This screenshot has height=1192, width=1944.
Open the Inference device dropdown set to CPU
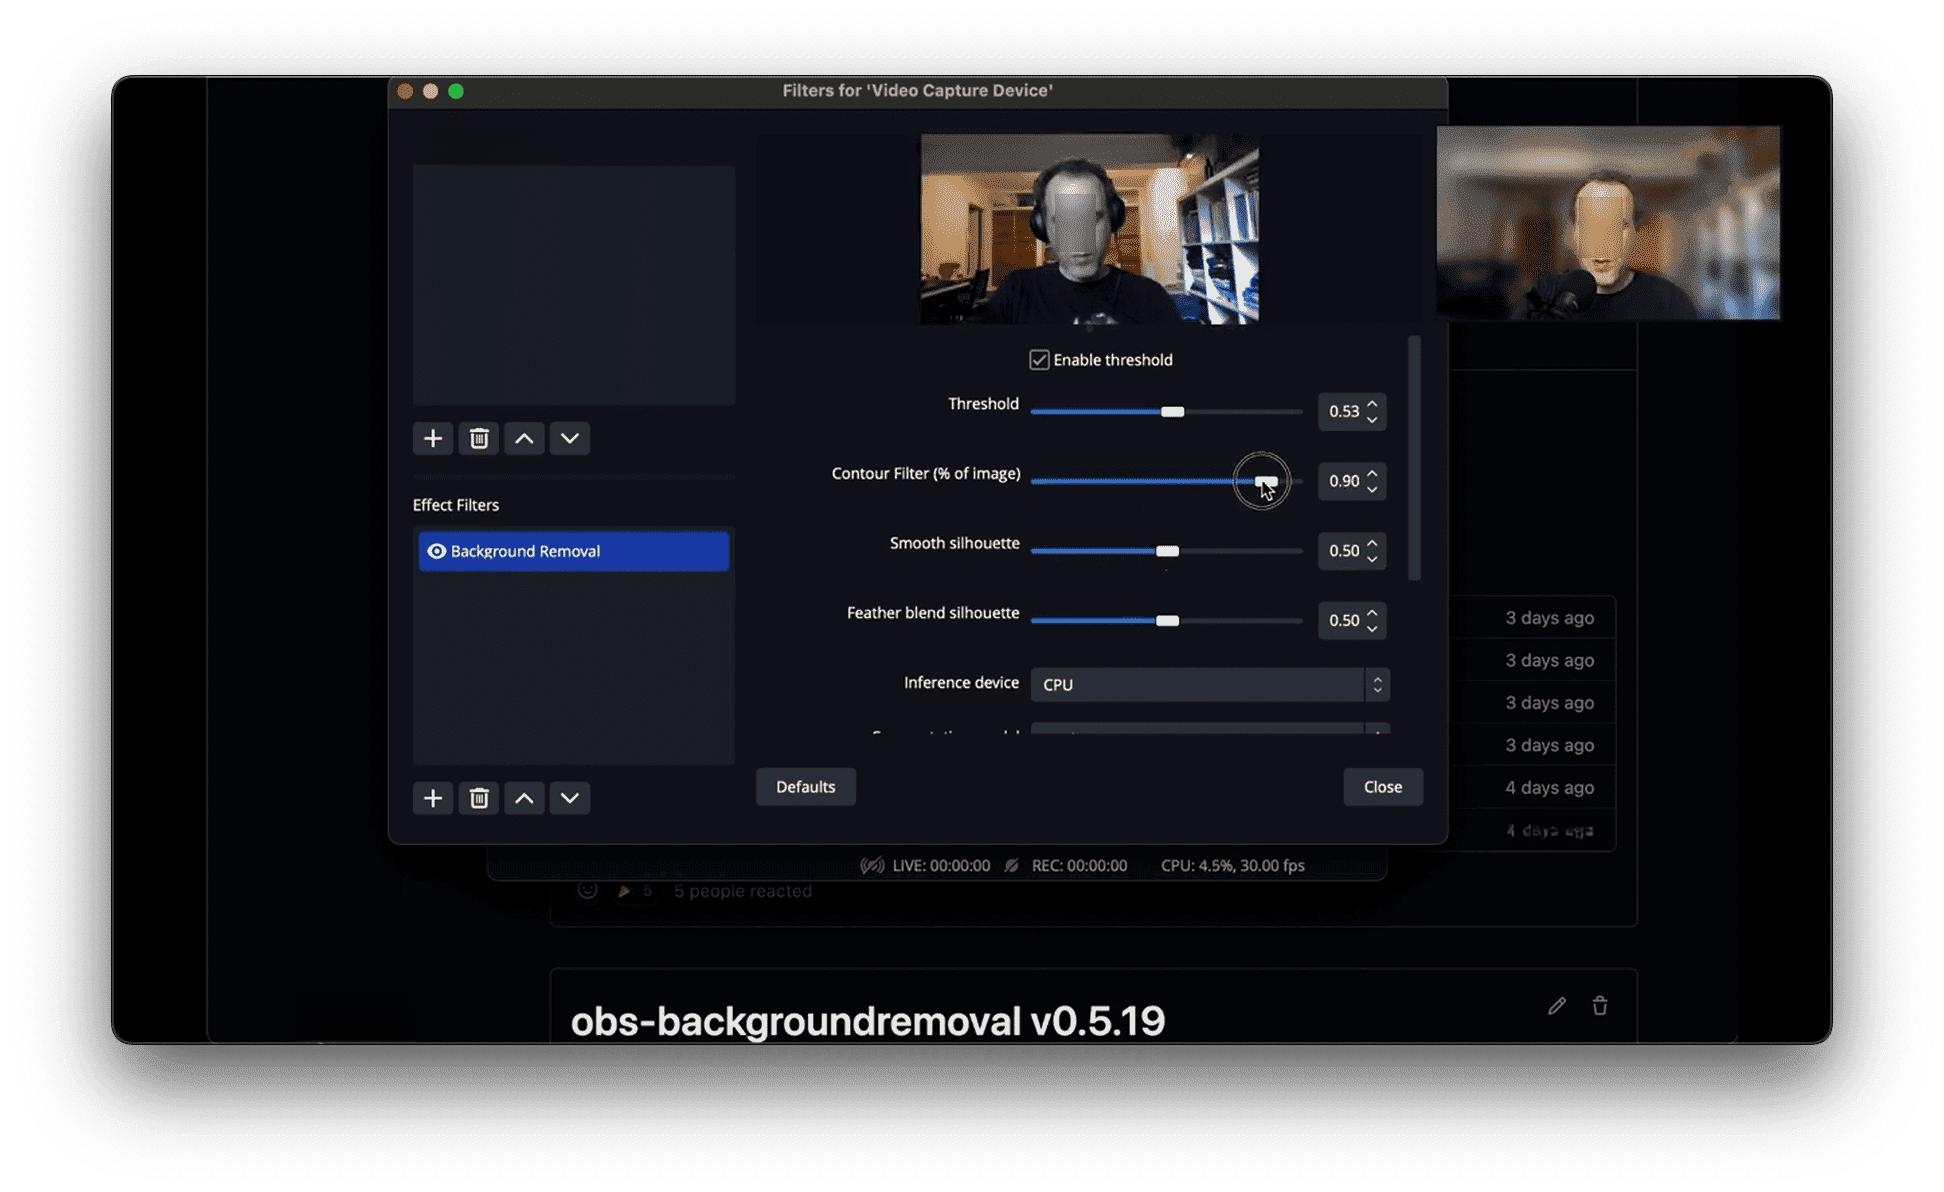(1210, 684)
